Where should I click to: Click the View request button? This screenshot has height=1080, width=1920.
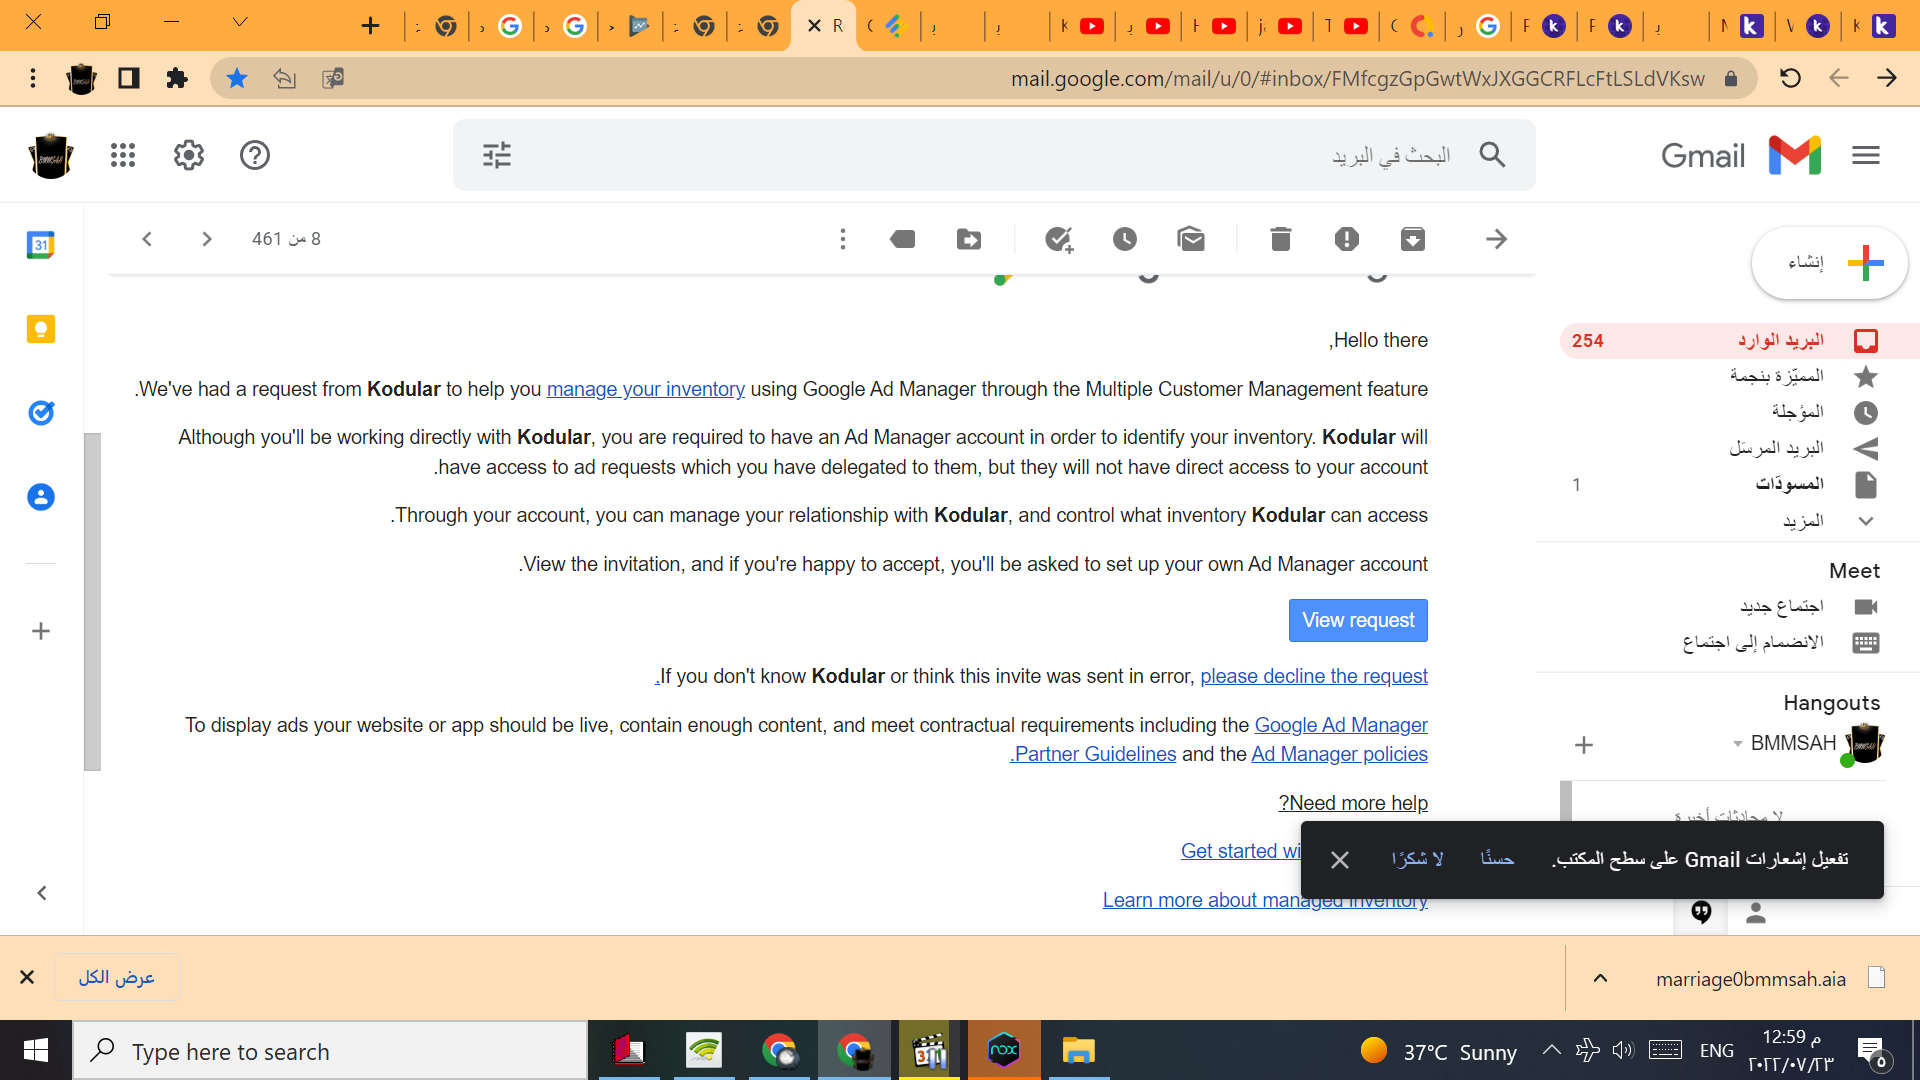[1358, 620]
